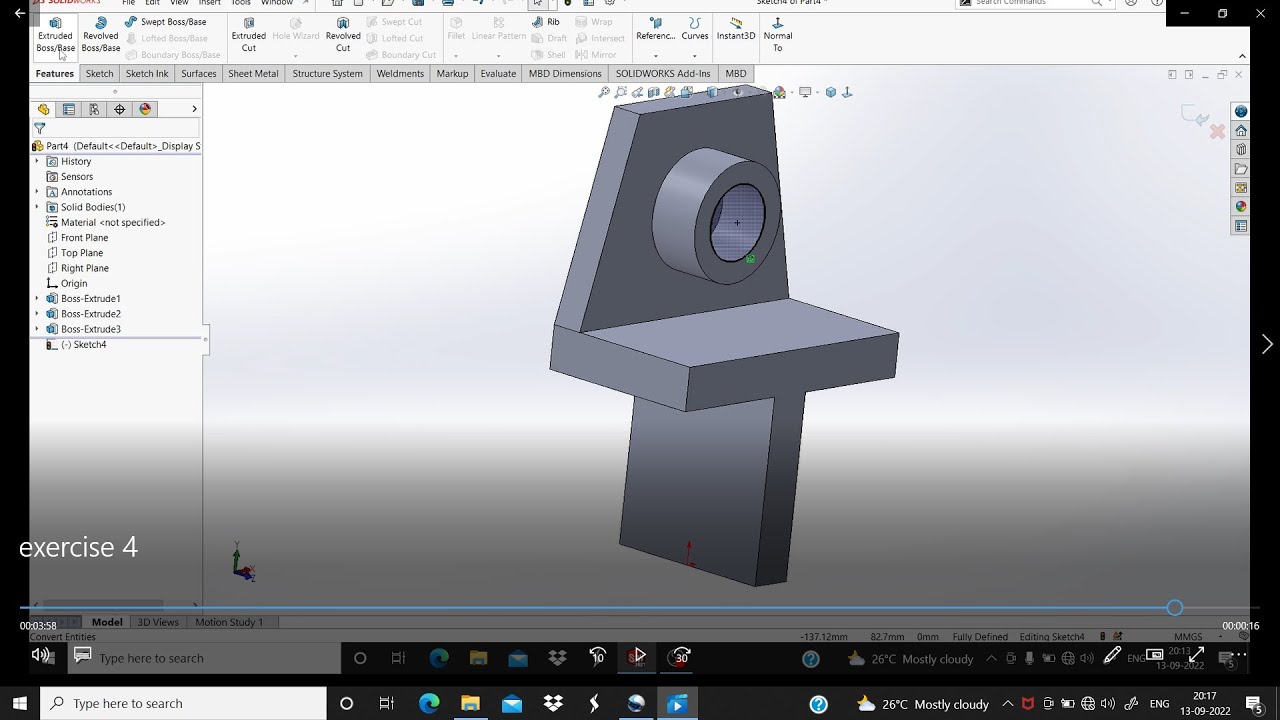The height and width of the screenshot is (720, 1280).
Task: Activate the Extruded Cut tool
Action: [249, 35]
